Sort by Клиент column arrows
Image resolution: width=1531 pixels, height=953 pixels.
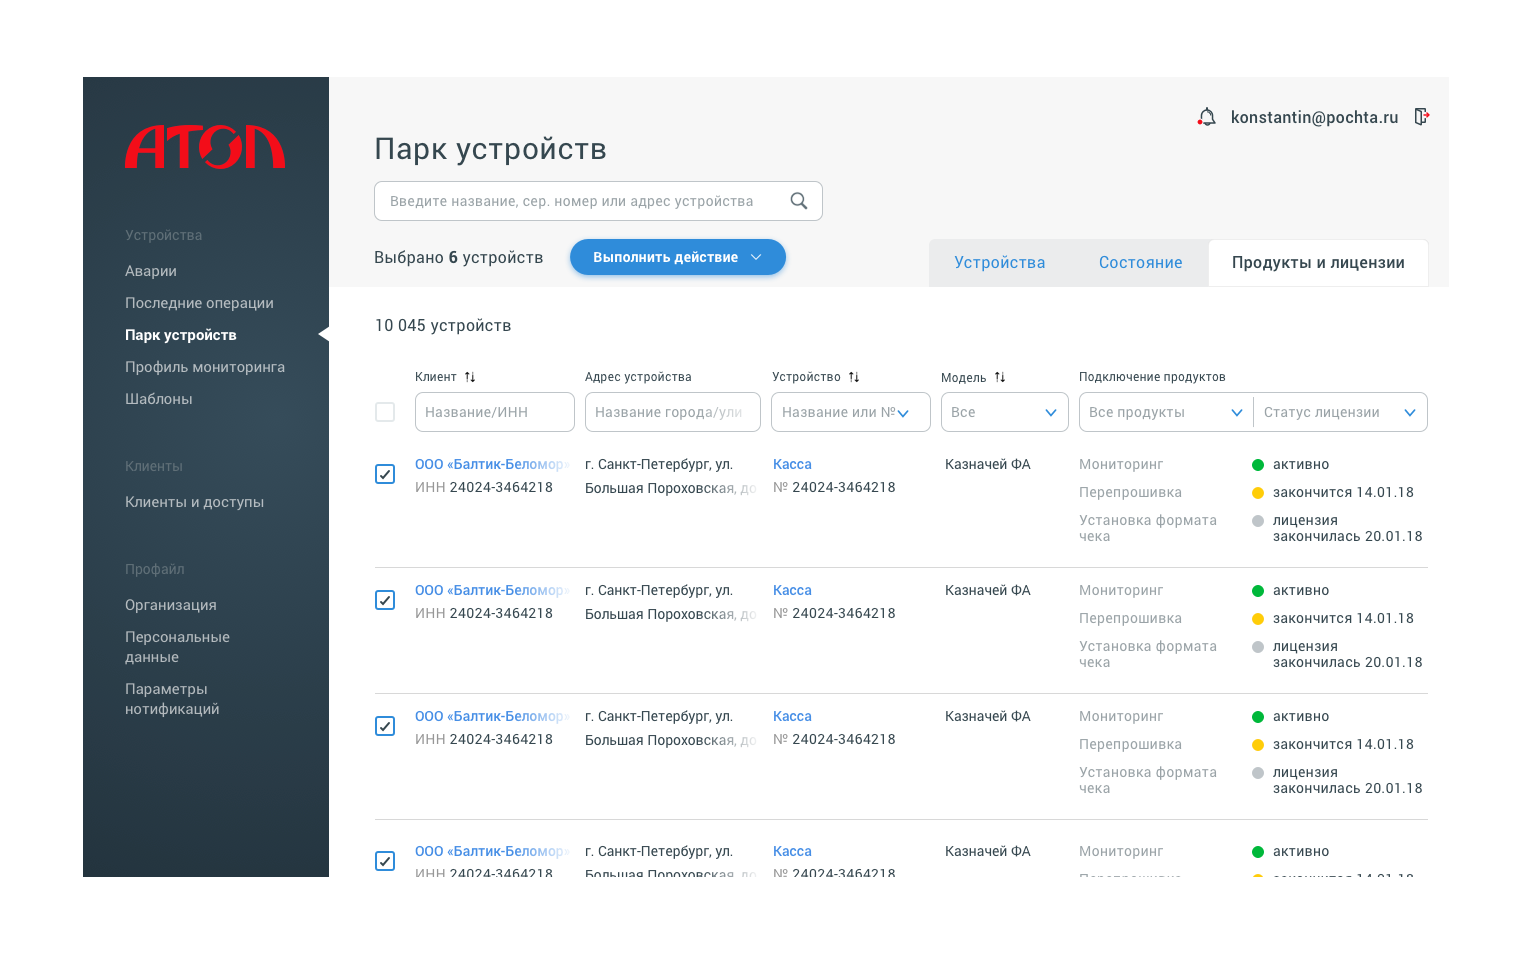(x=470, y=377)
